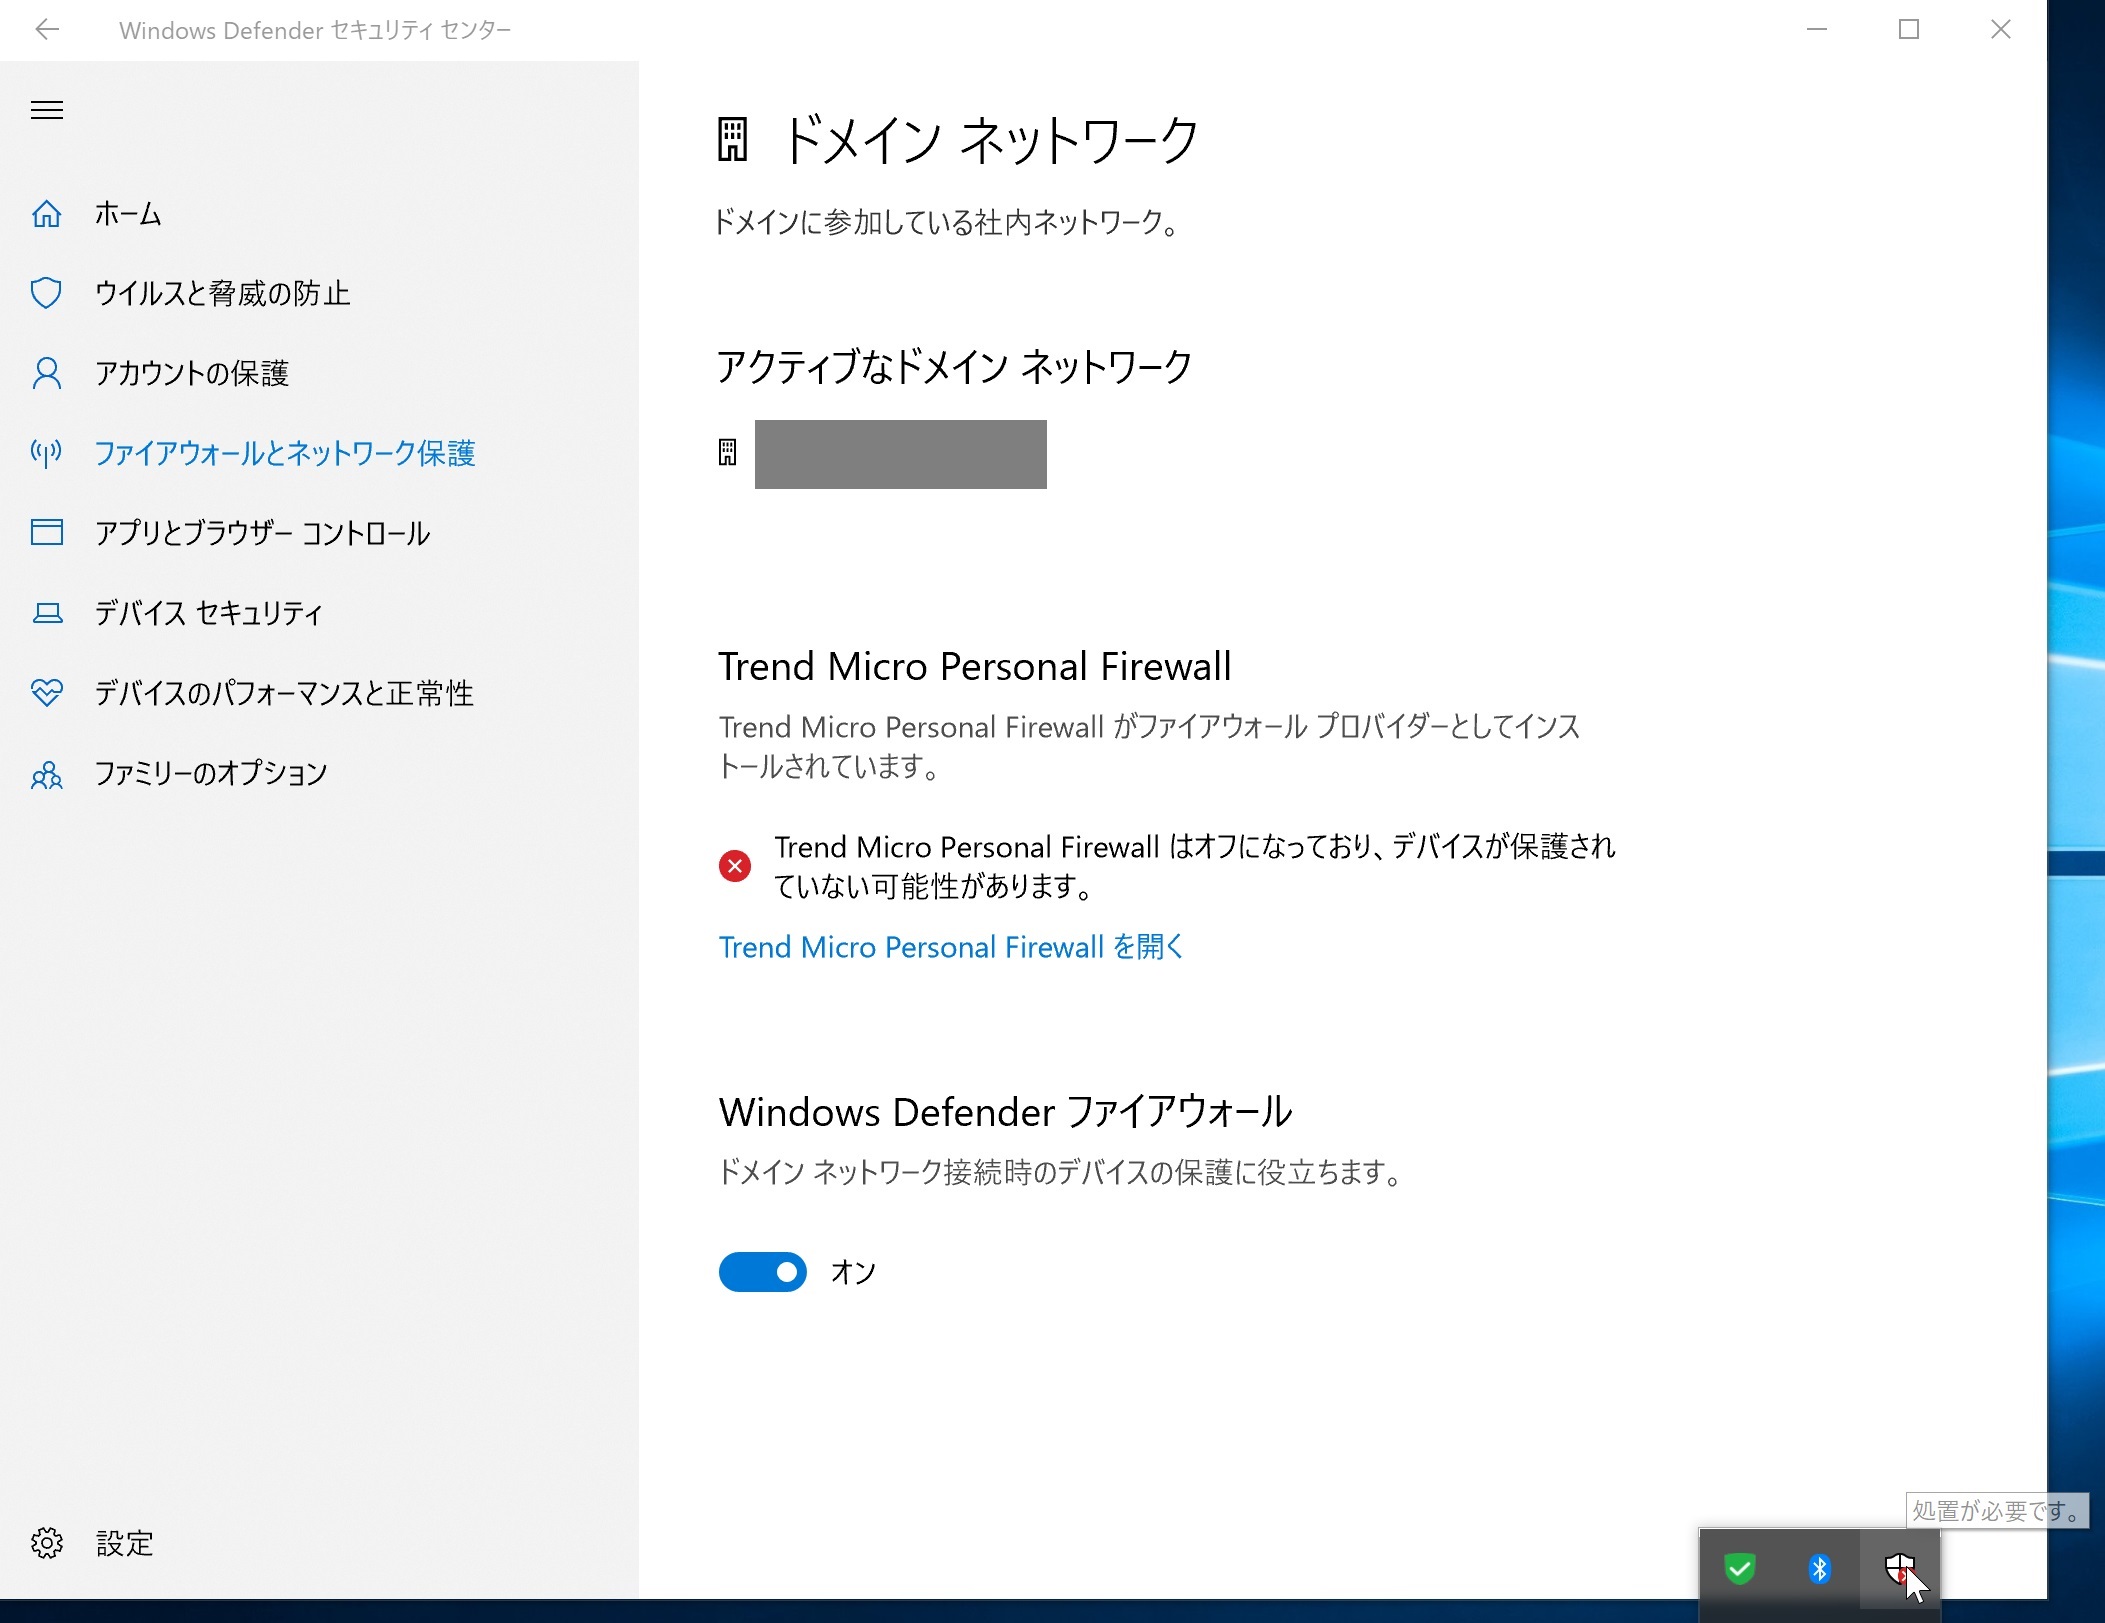Maximize the Defender window
Image resolution: width=2105 pixels, height=1623 pixels.
(1909, 30)
